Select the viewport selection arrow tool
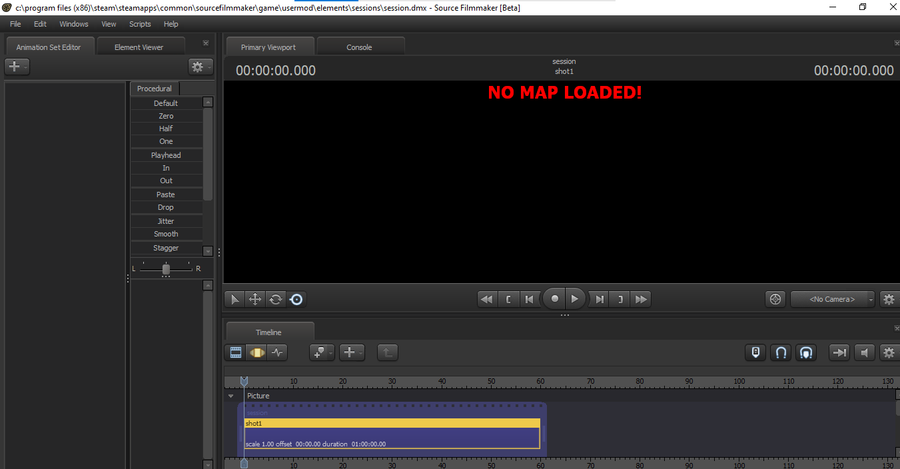The width and height of the screenshot is (900, 469). point(234,299)
